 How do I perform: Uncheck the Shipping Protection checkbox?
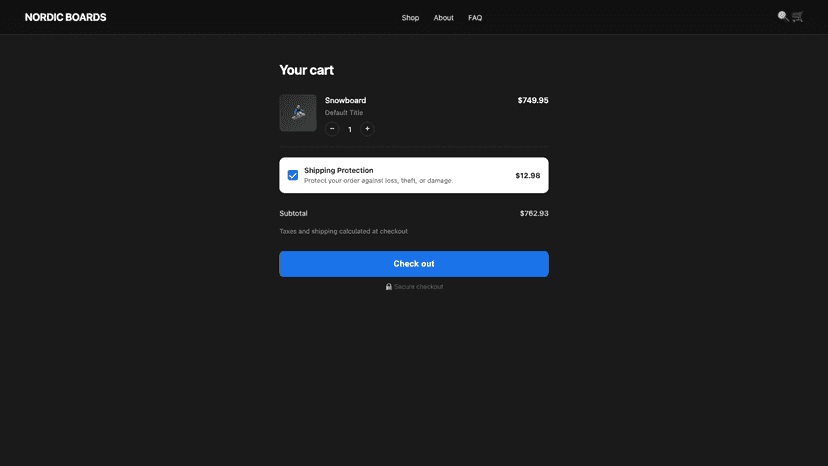(x=293, y=175)
